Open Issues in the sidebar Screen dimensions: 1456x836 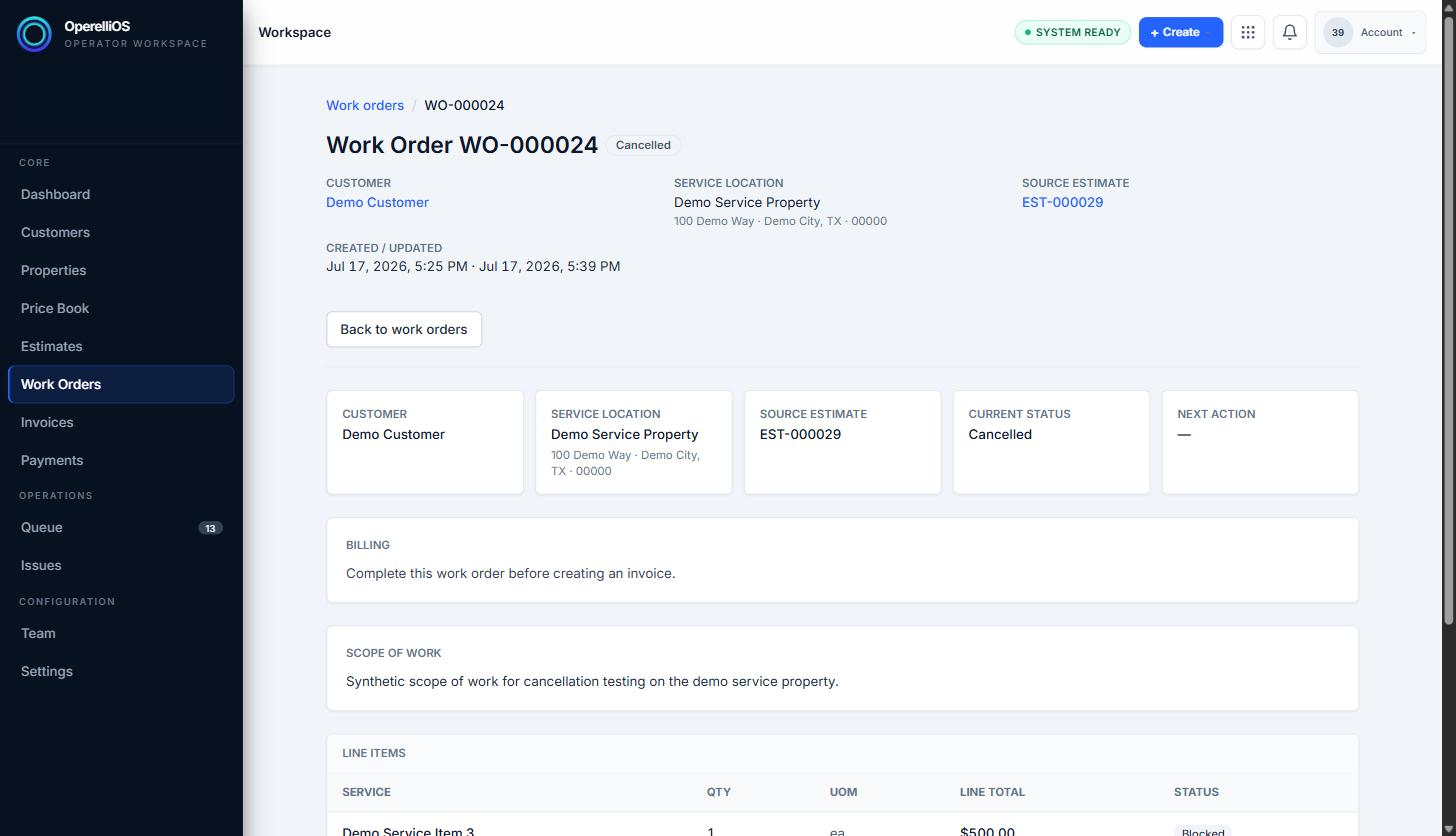coord(121,565)
